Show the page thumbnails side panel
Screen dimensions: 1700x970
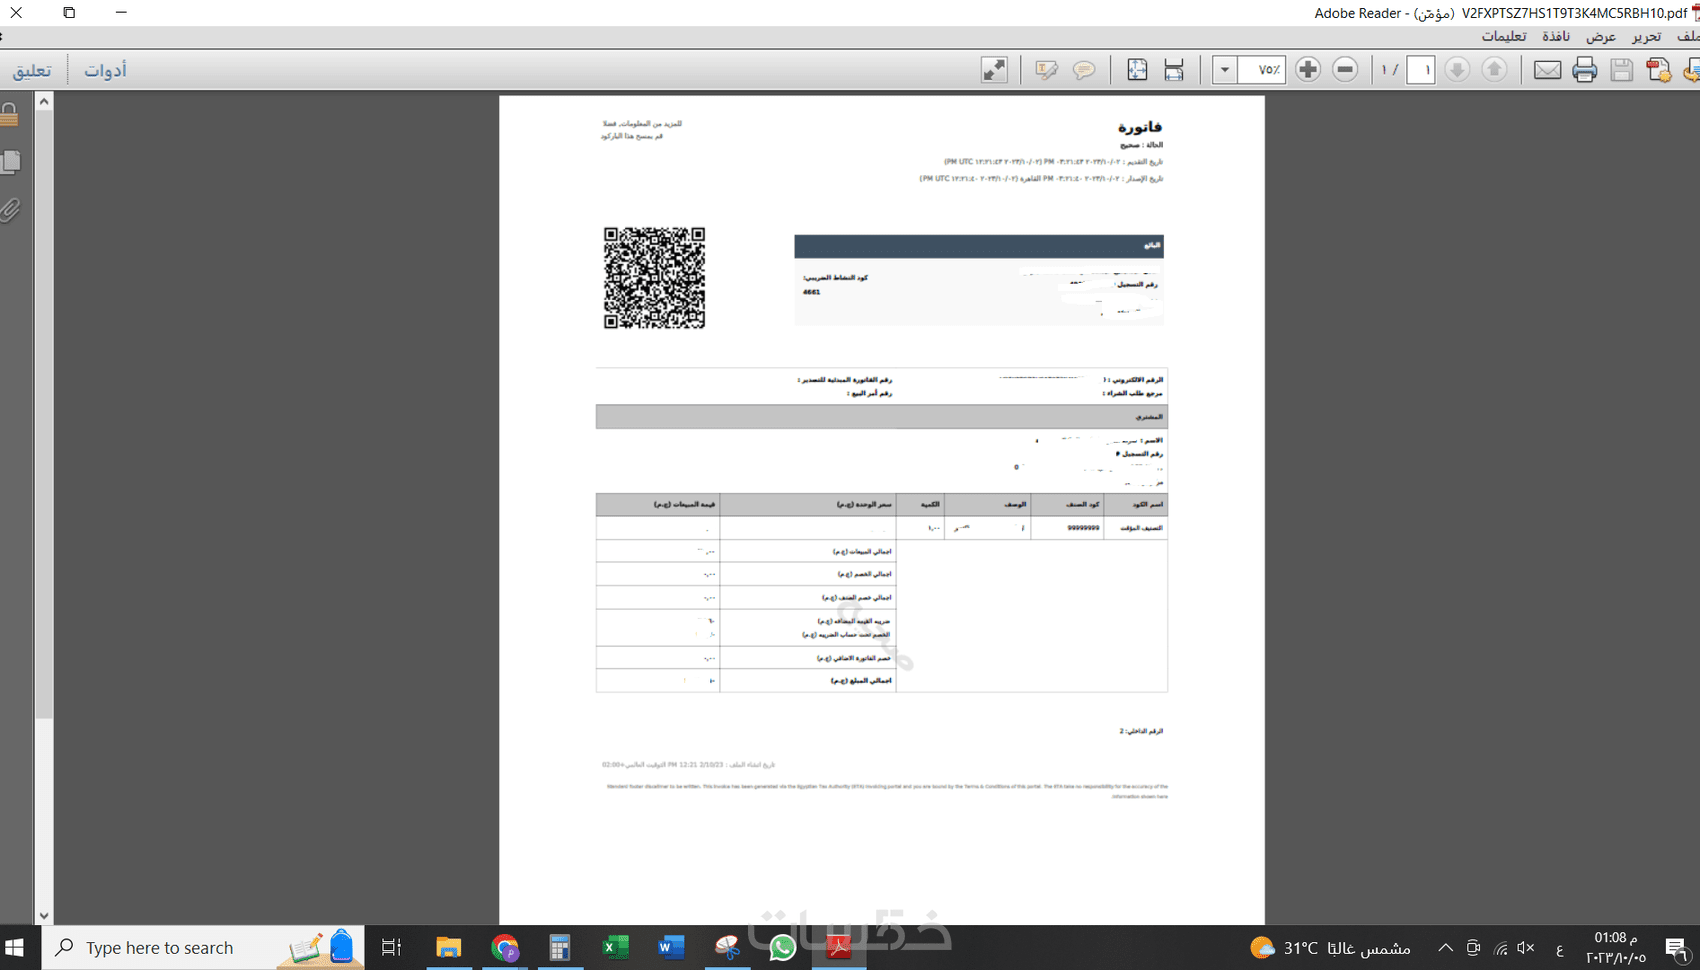pyautogui.click(x=11, y=162)
